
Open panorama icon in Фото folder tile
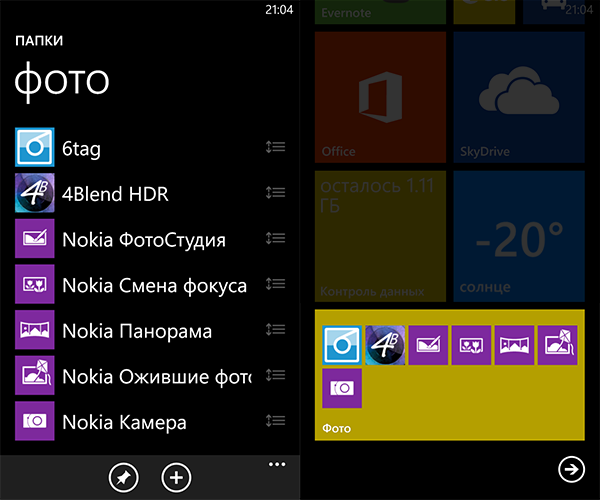[x=514, y=345]
